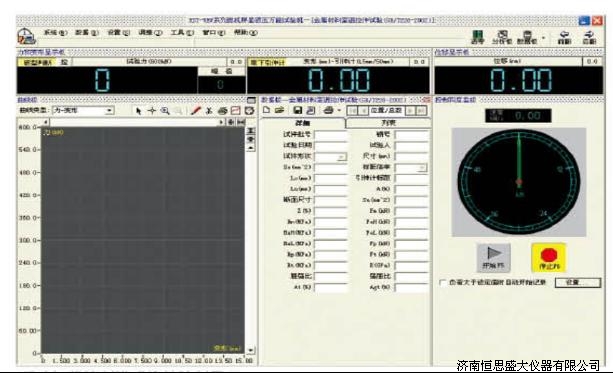613x373 pixels.
Task: Open the 调整 menu
Action: [150, 33]
